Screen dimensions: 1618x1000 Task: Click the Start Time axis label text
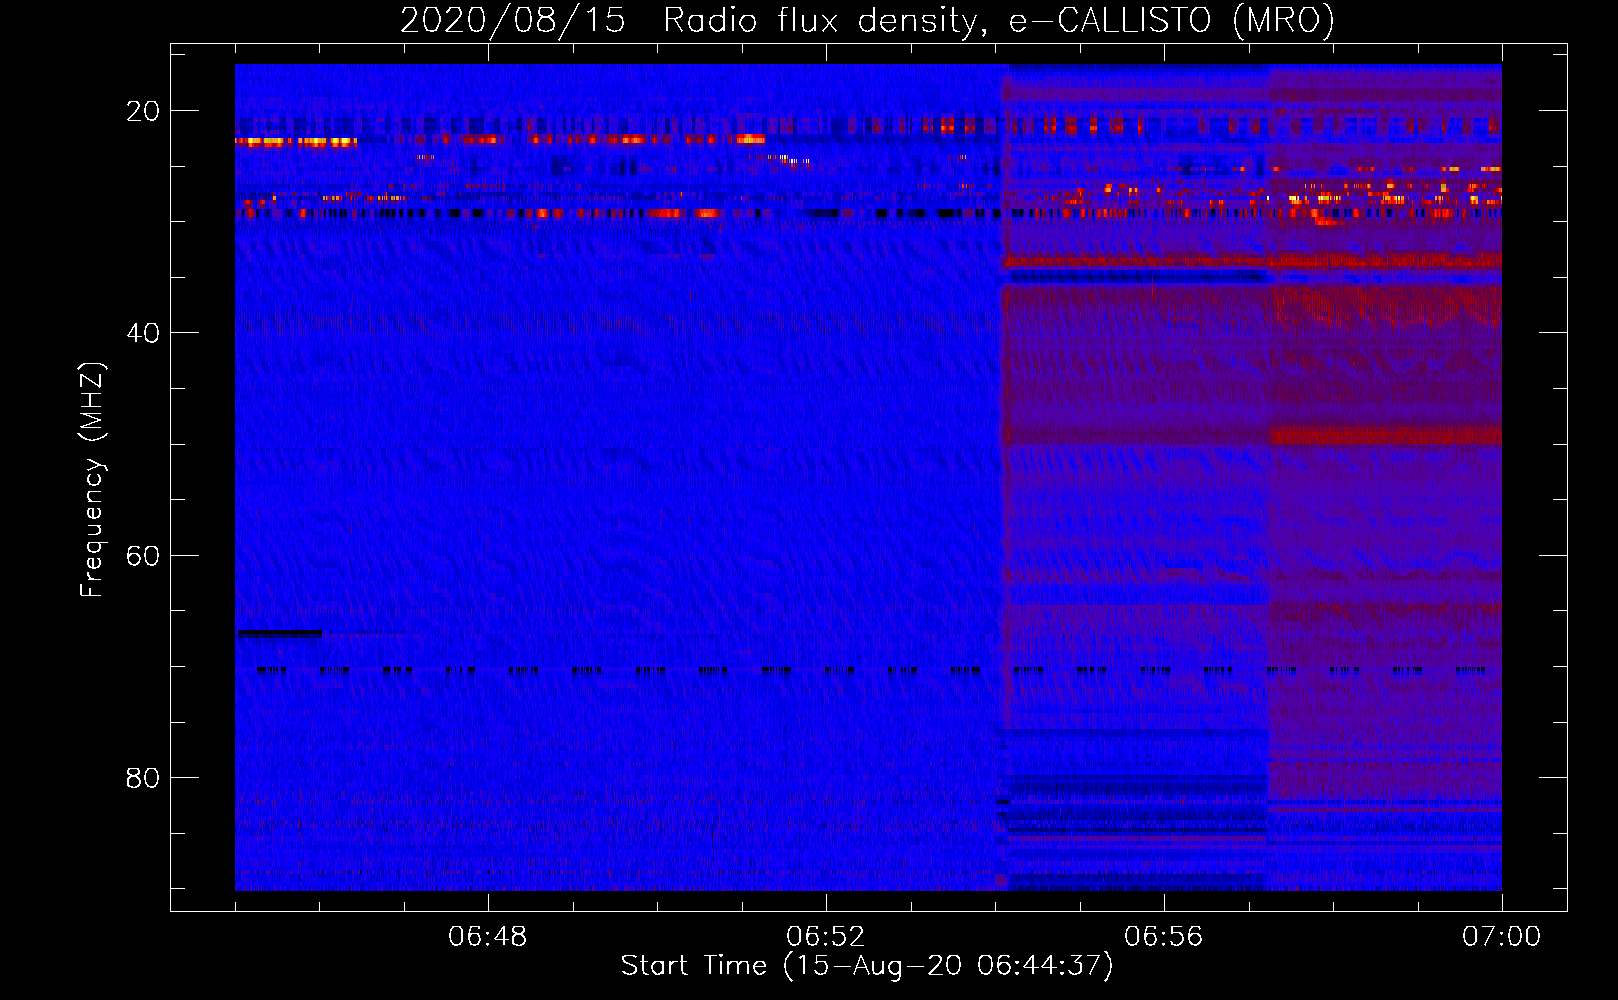(x=867, y=966)
